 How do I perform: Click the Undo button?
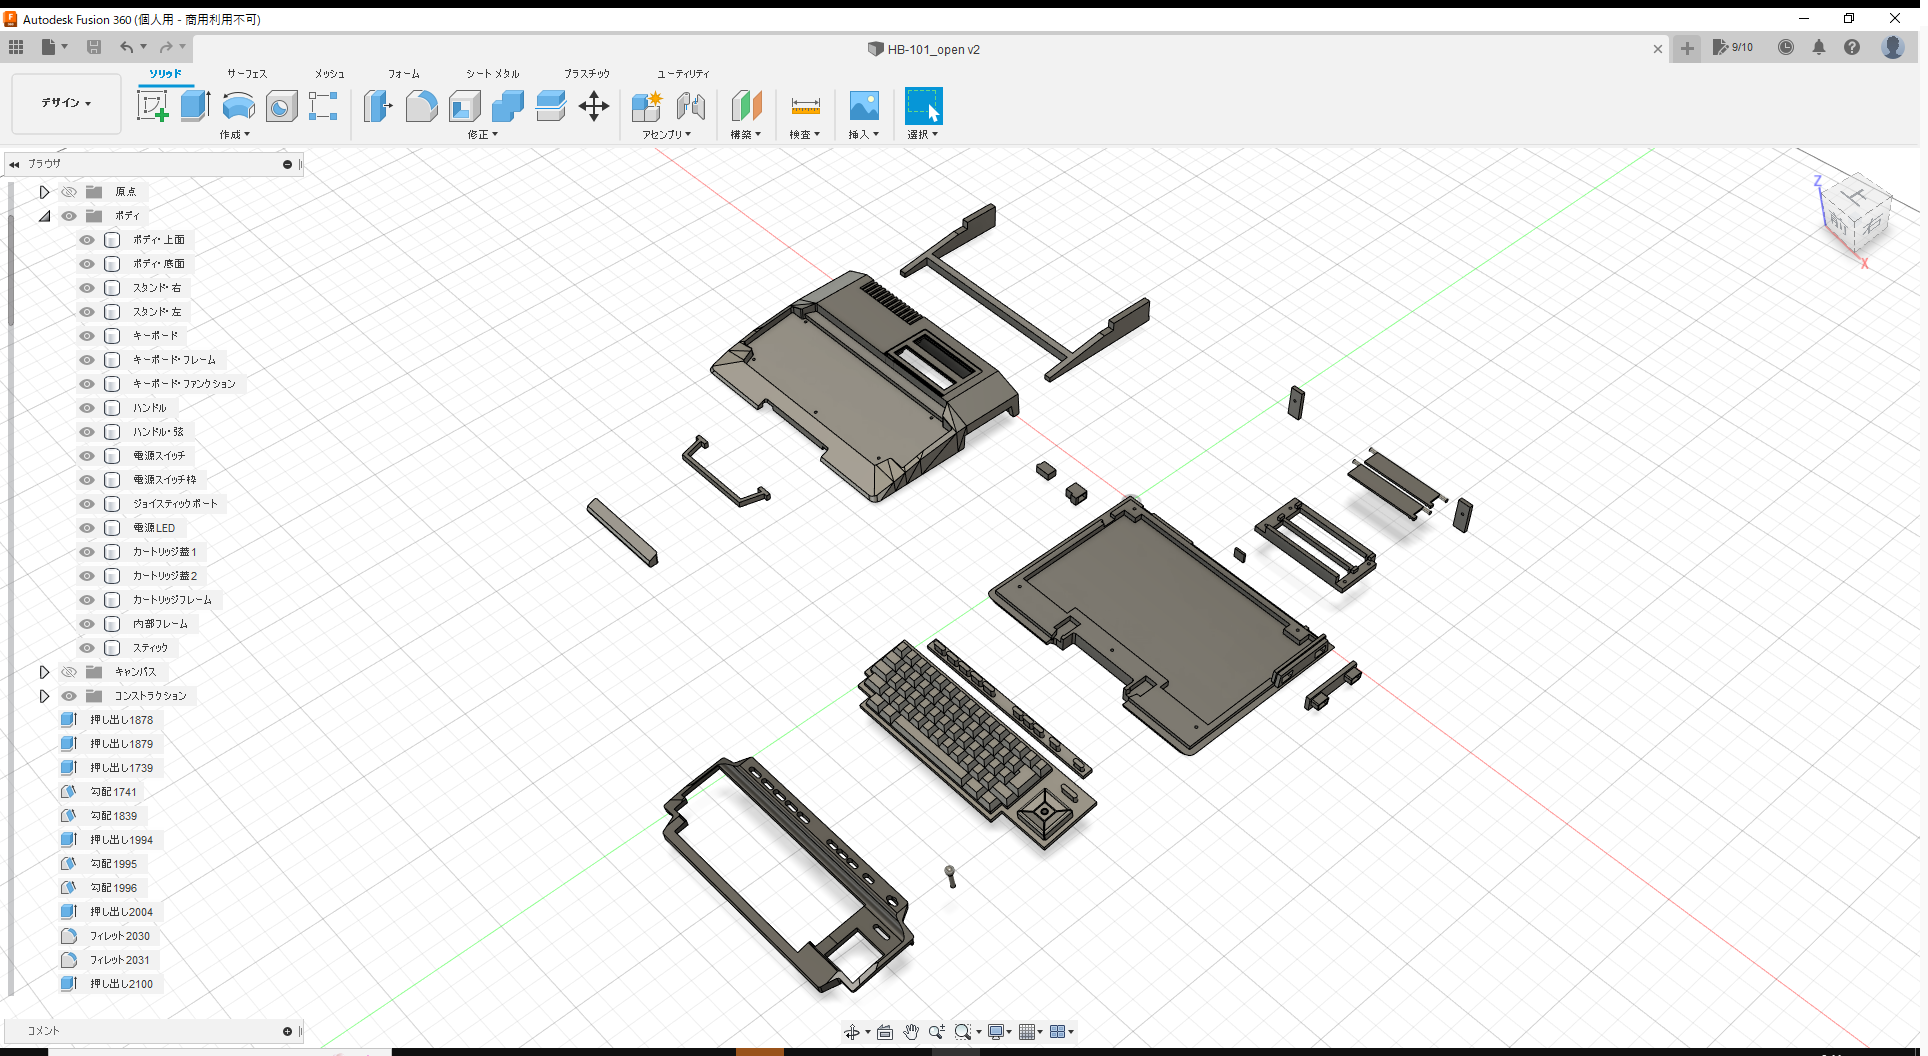click(x=126, y=47)
